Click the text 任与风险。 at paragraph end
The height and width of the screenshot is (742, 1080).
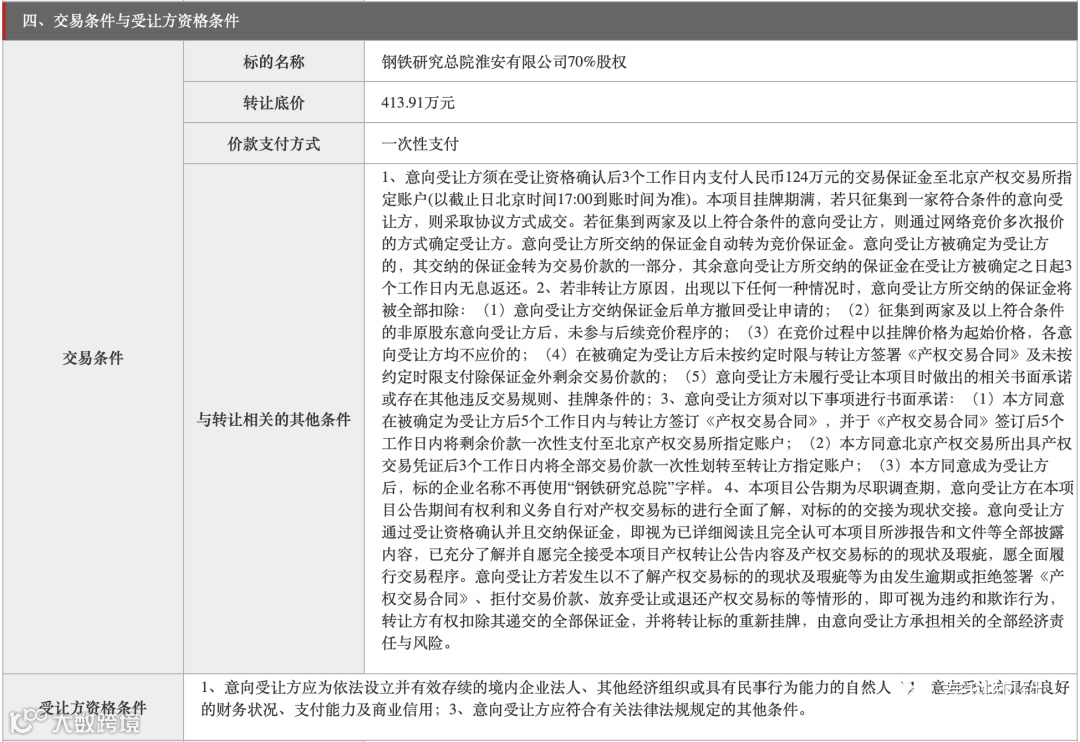[418, 643]
